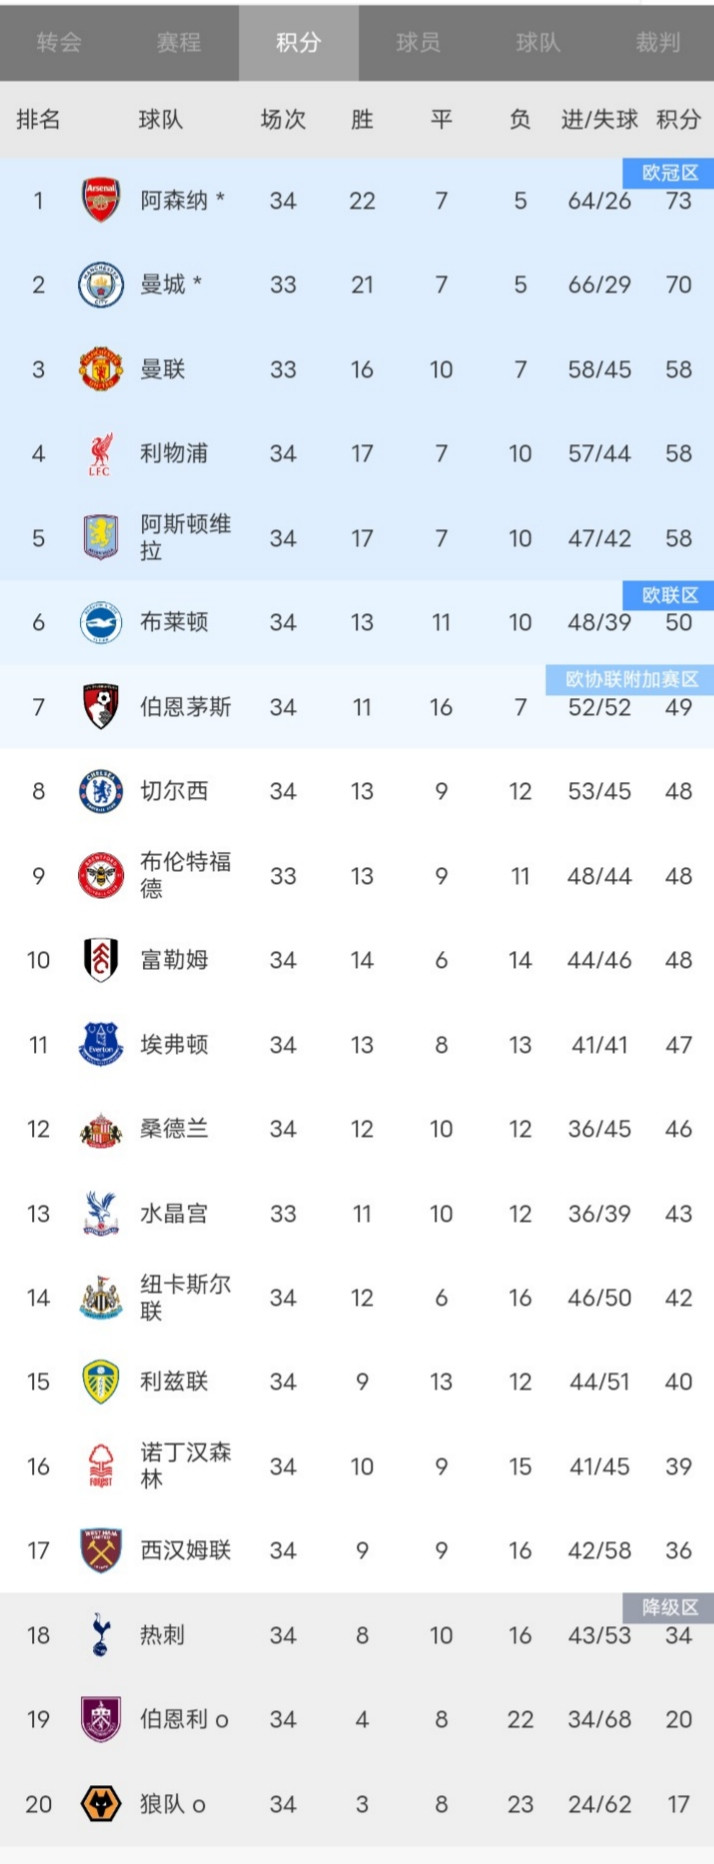
Task: Open team name 布莱顿
Action: pyautogui.click(x=174, y=622)
